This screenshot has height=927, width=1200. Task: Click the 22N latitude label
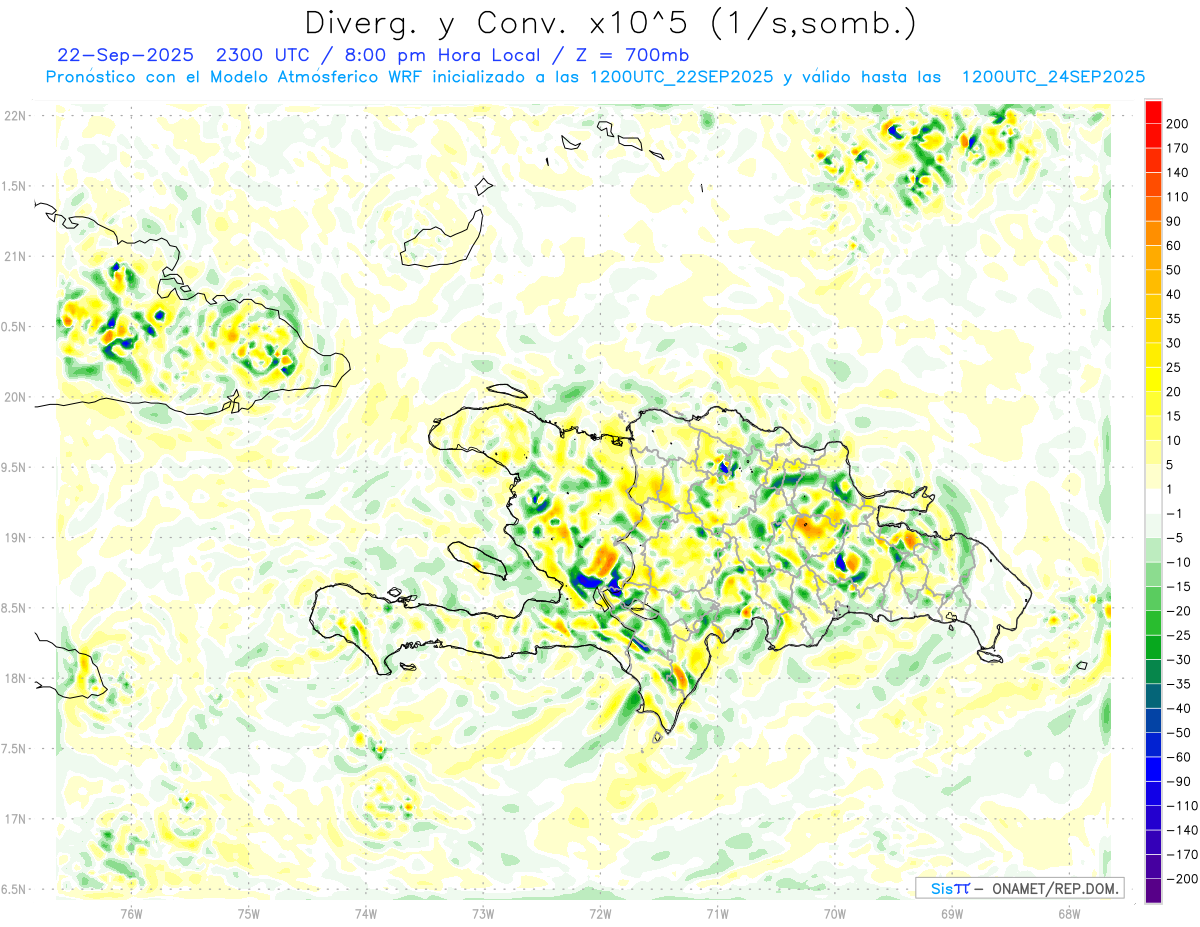(x=15, y=116)
